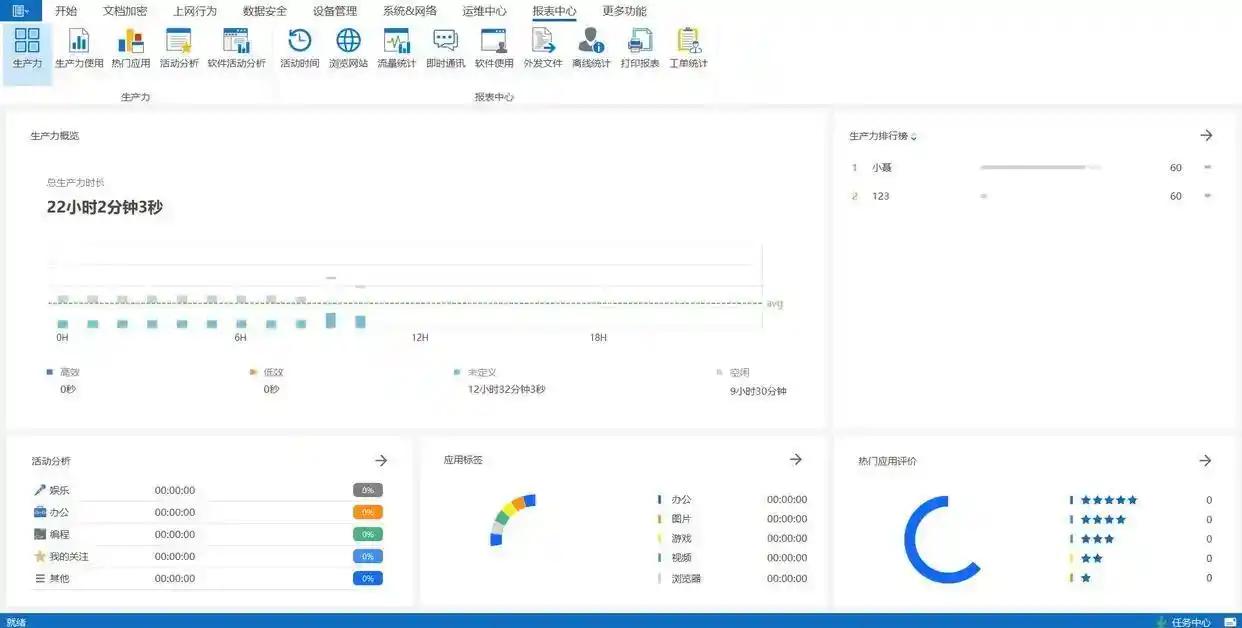This screenshot has height=628, width=1242.
Task: Switch to the 开始 tab
Action: (66, 11)
